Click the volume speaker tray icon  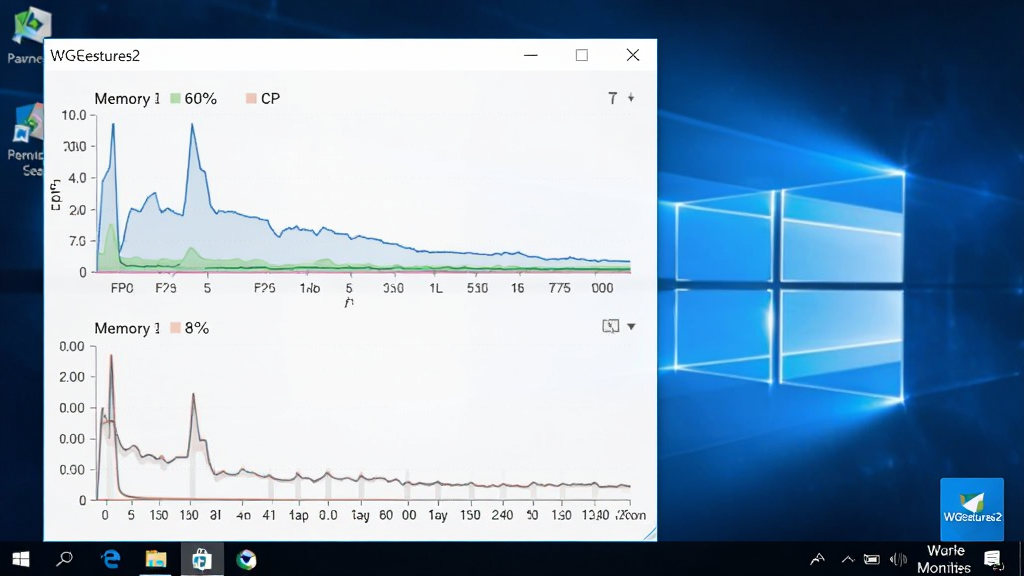pos(898,559)
